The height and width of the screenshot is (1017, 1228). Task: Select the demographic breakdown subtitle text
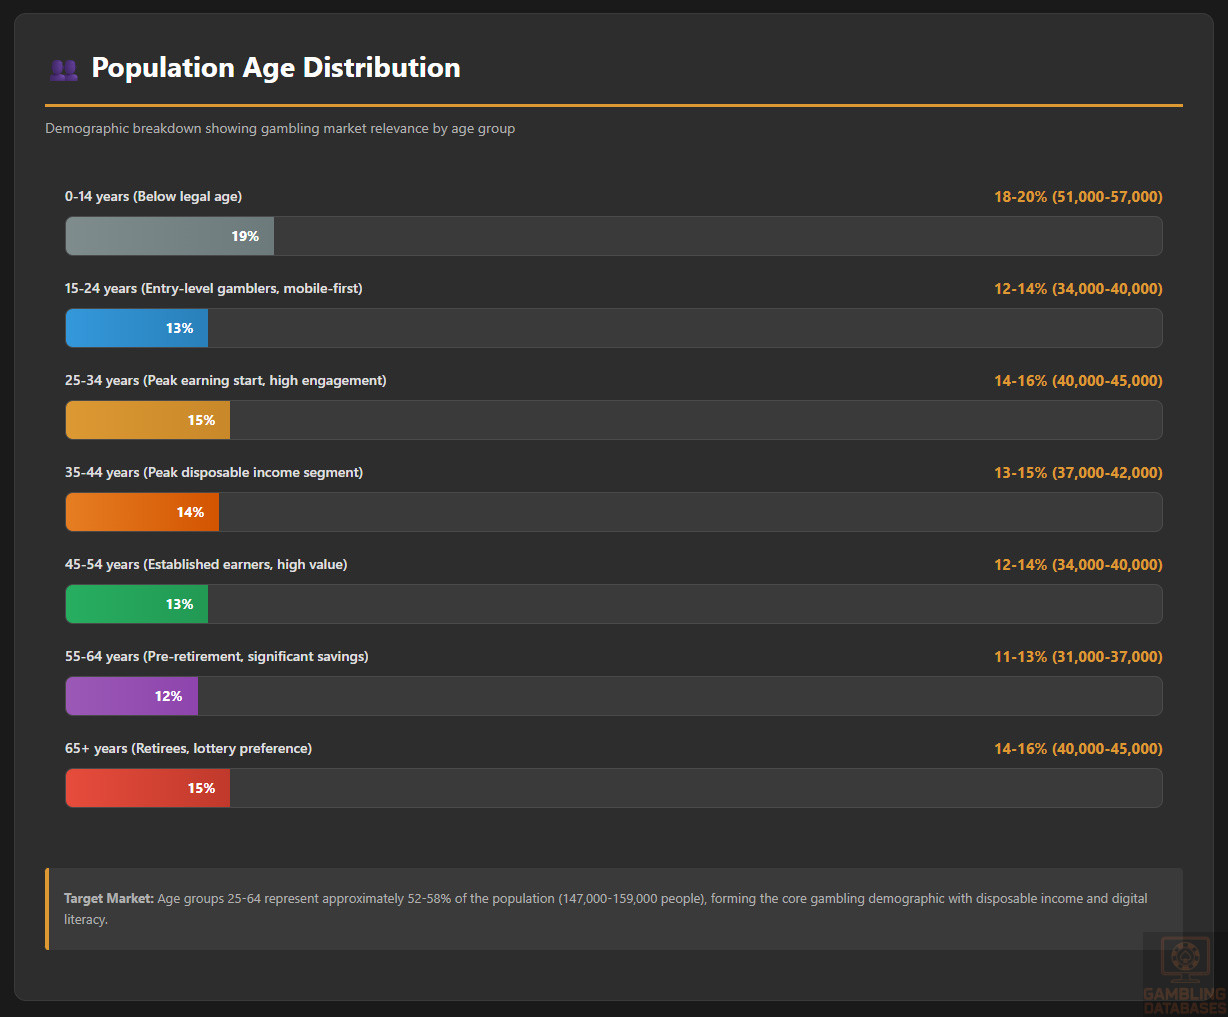click(x=280, y=128)
